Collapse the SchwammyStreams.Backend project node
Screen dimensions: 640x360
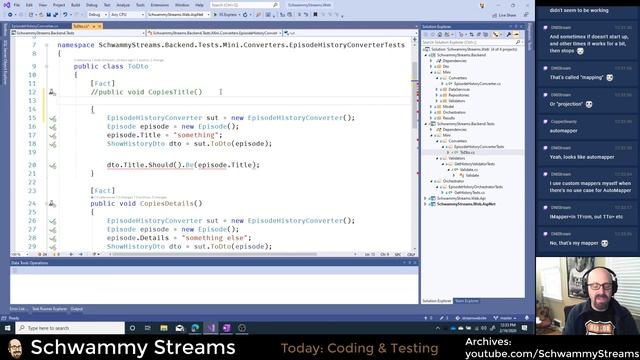coord(426,55)
